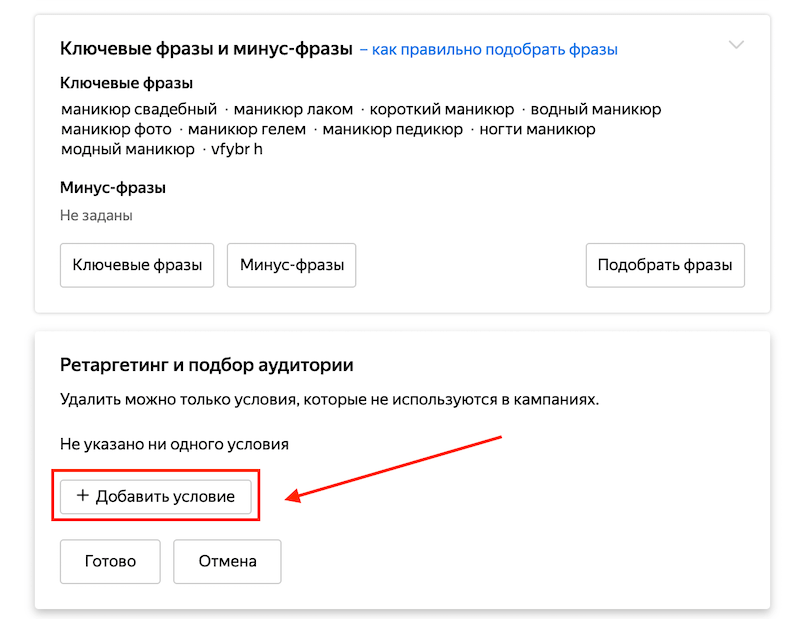This screenshot has width=800, height=619.
Task: Click the Ключевые фразы button
Action: pos(137,265)
